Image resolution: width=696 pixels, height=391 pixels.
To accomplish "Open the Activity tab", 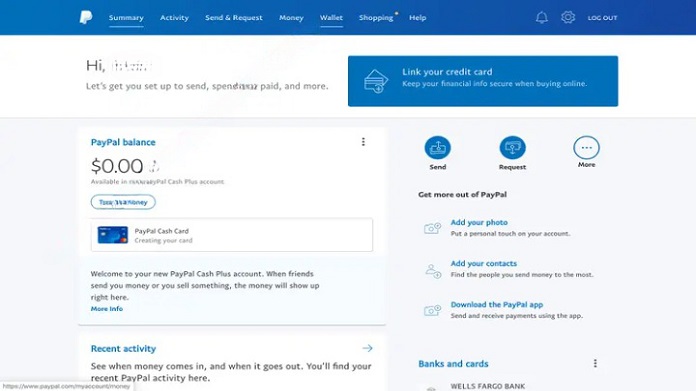I will pyautogui.click(x=174, y=18).
